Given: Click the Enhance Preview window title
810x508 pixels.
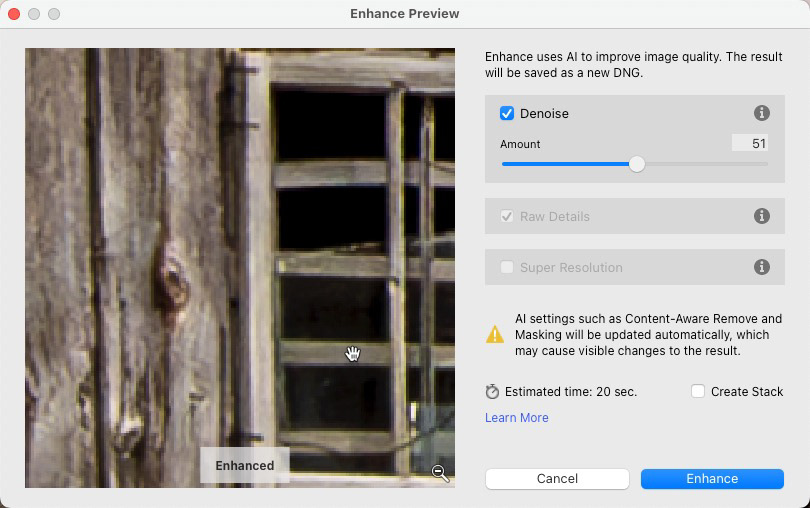Looking at the screenshot, I should 404,13.
